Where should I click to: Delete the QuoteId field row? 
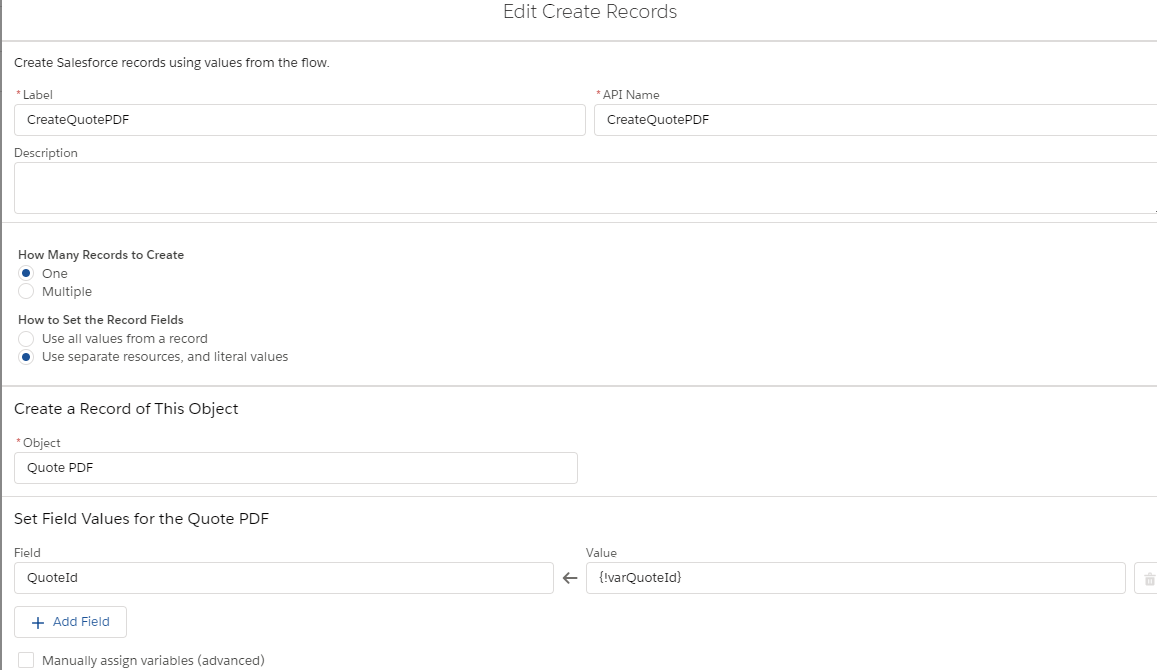(x=1148, y=578)
